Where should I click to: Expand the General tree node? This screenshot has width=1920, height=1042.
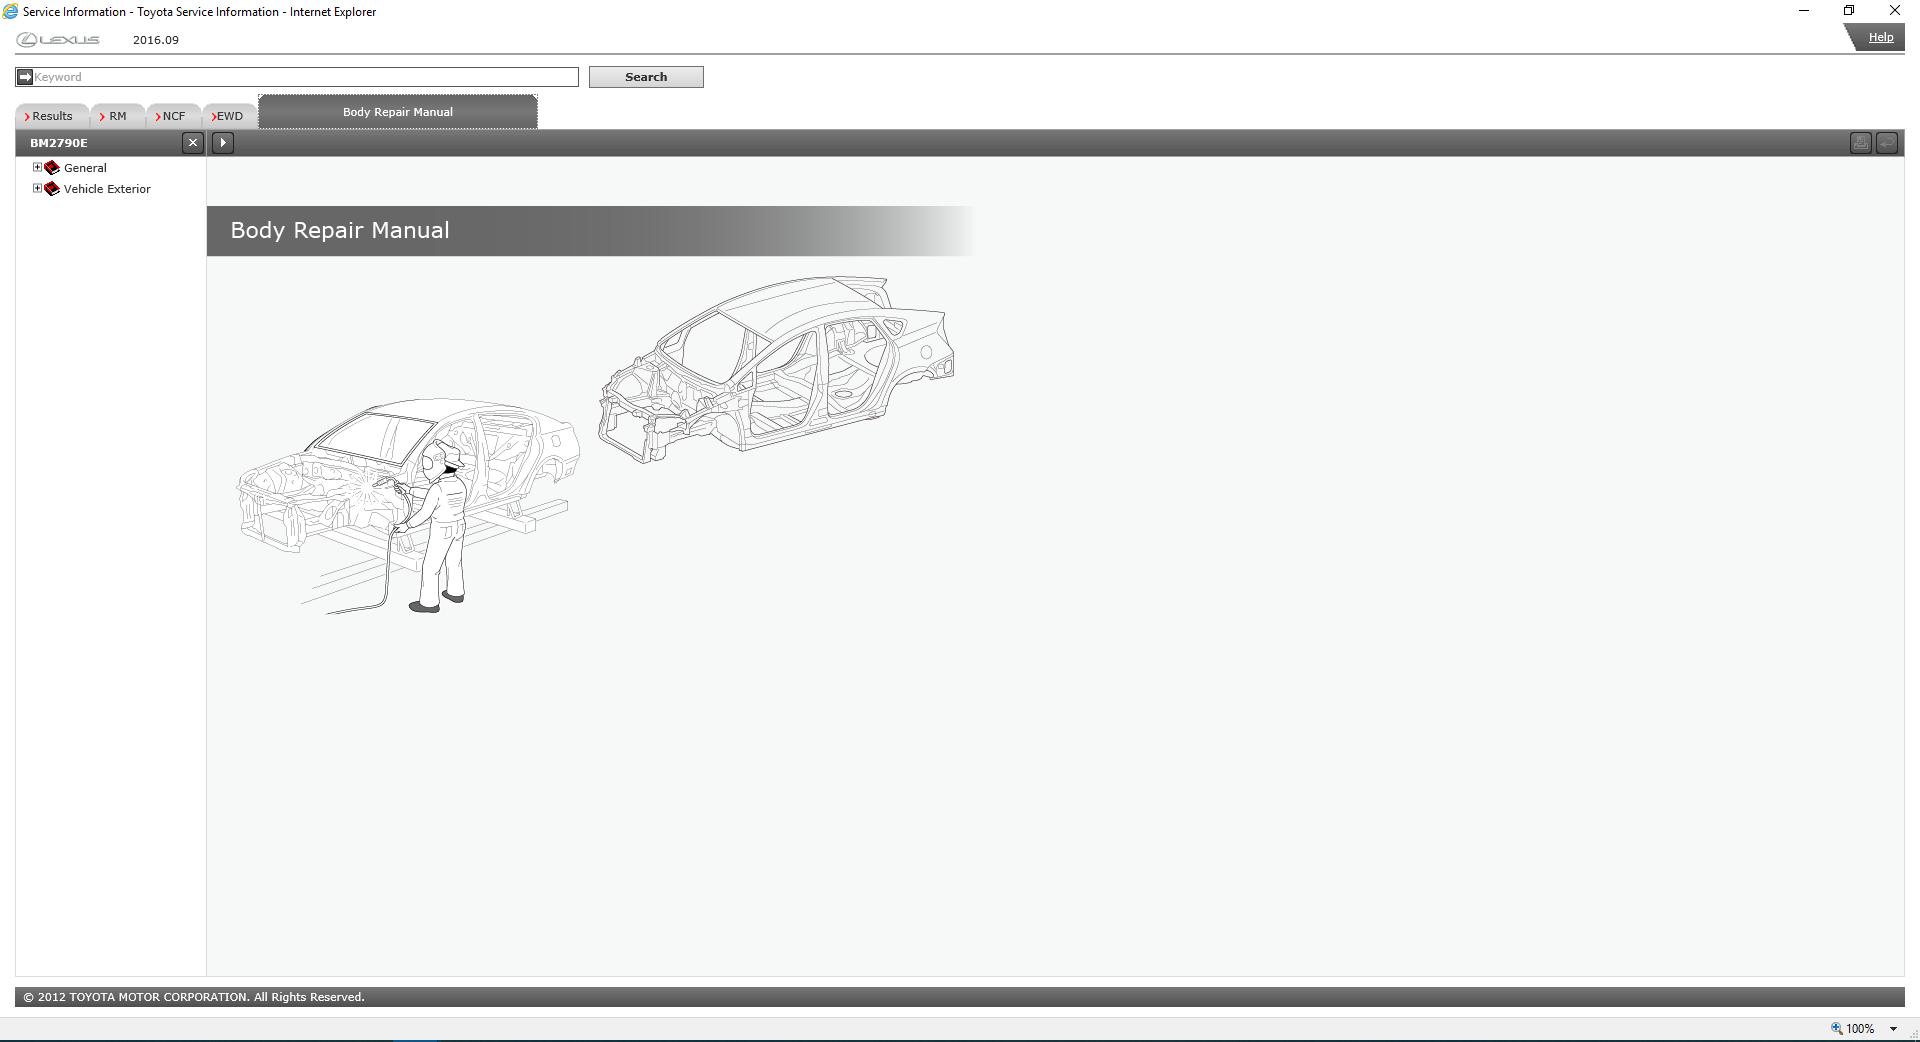coord(37,167)
